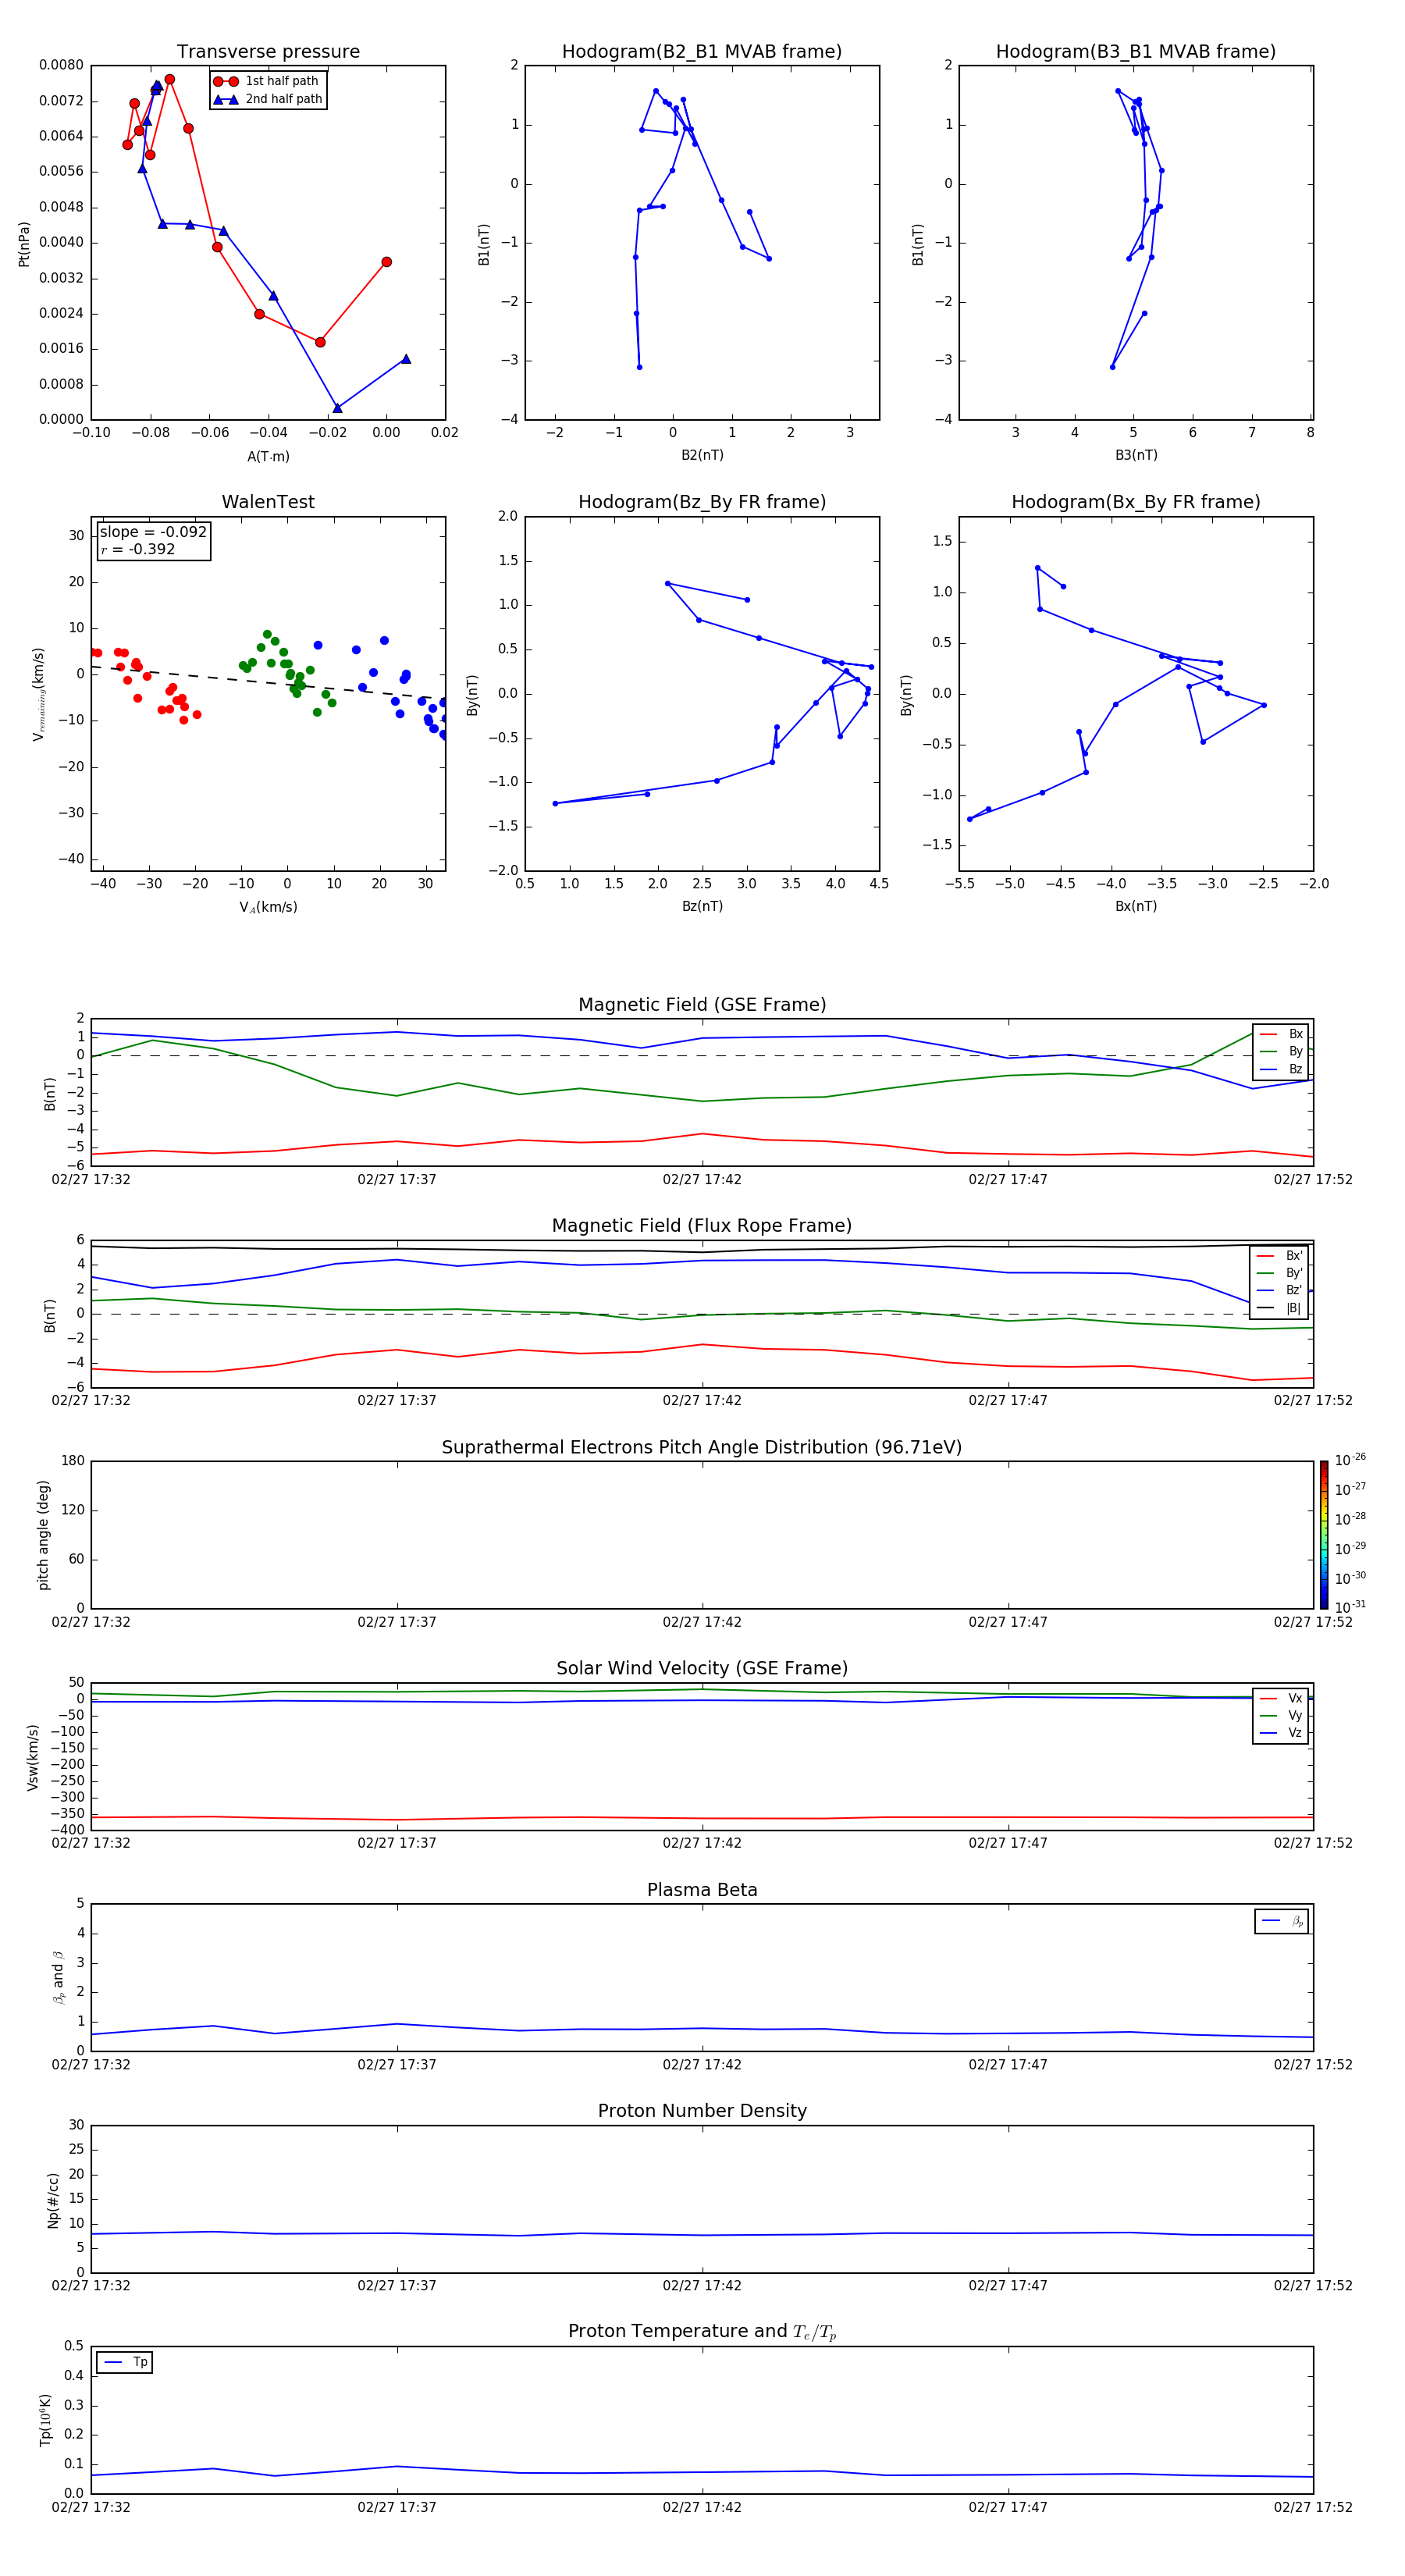Click the 'Hodogram(Bx_By FR frame)' title
This screenshot has width=1405, height=2576.
pos(1136,502)
